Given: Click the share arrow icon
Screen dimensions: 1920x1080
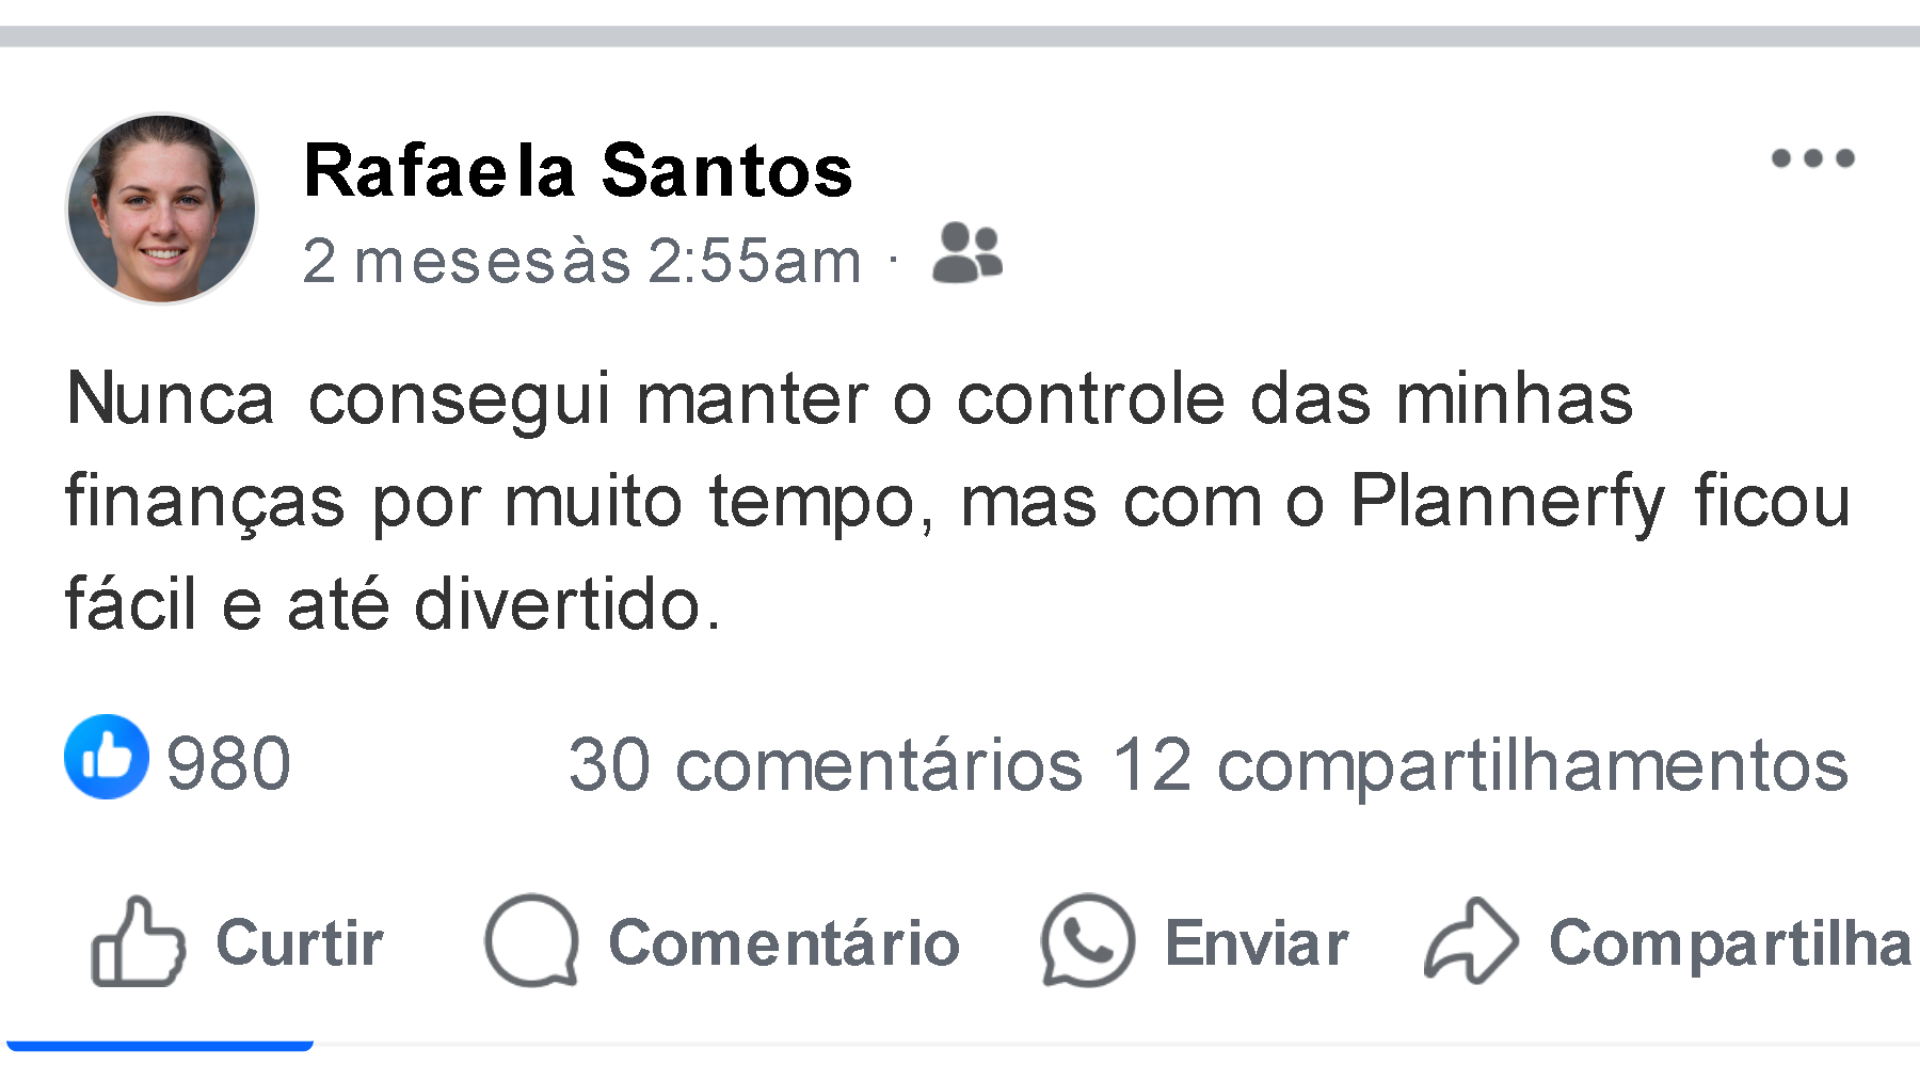Looking at the screenshot, I should coord(1471,942).
